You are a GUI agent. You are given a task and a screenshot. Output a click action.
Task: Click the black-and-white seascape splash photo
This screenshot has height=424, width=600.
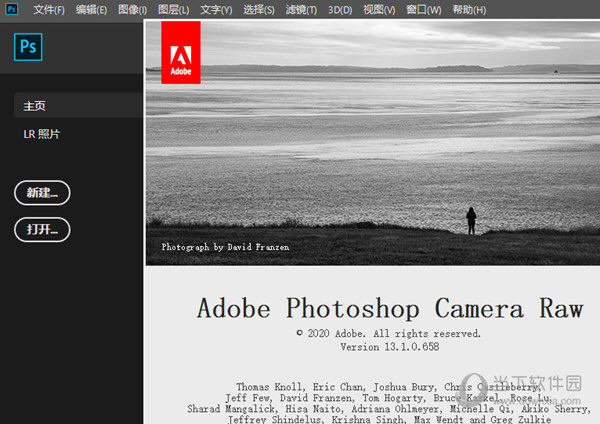pyautogui.click(x=380, y=150)
